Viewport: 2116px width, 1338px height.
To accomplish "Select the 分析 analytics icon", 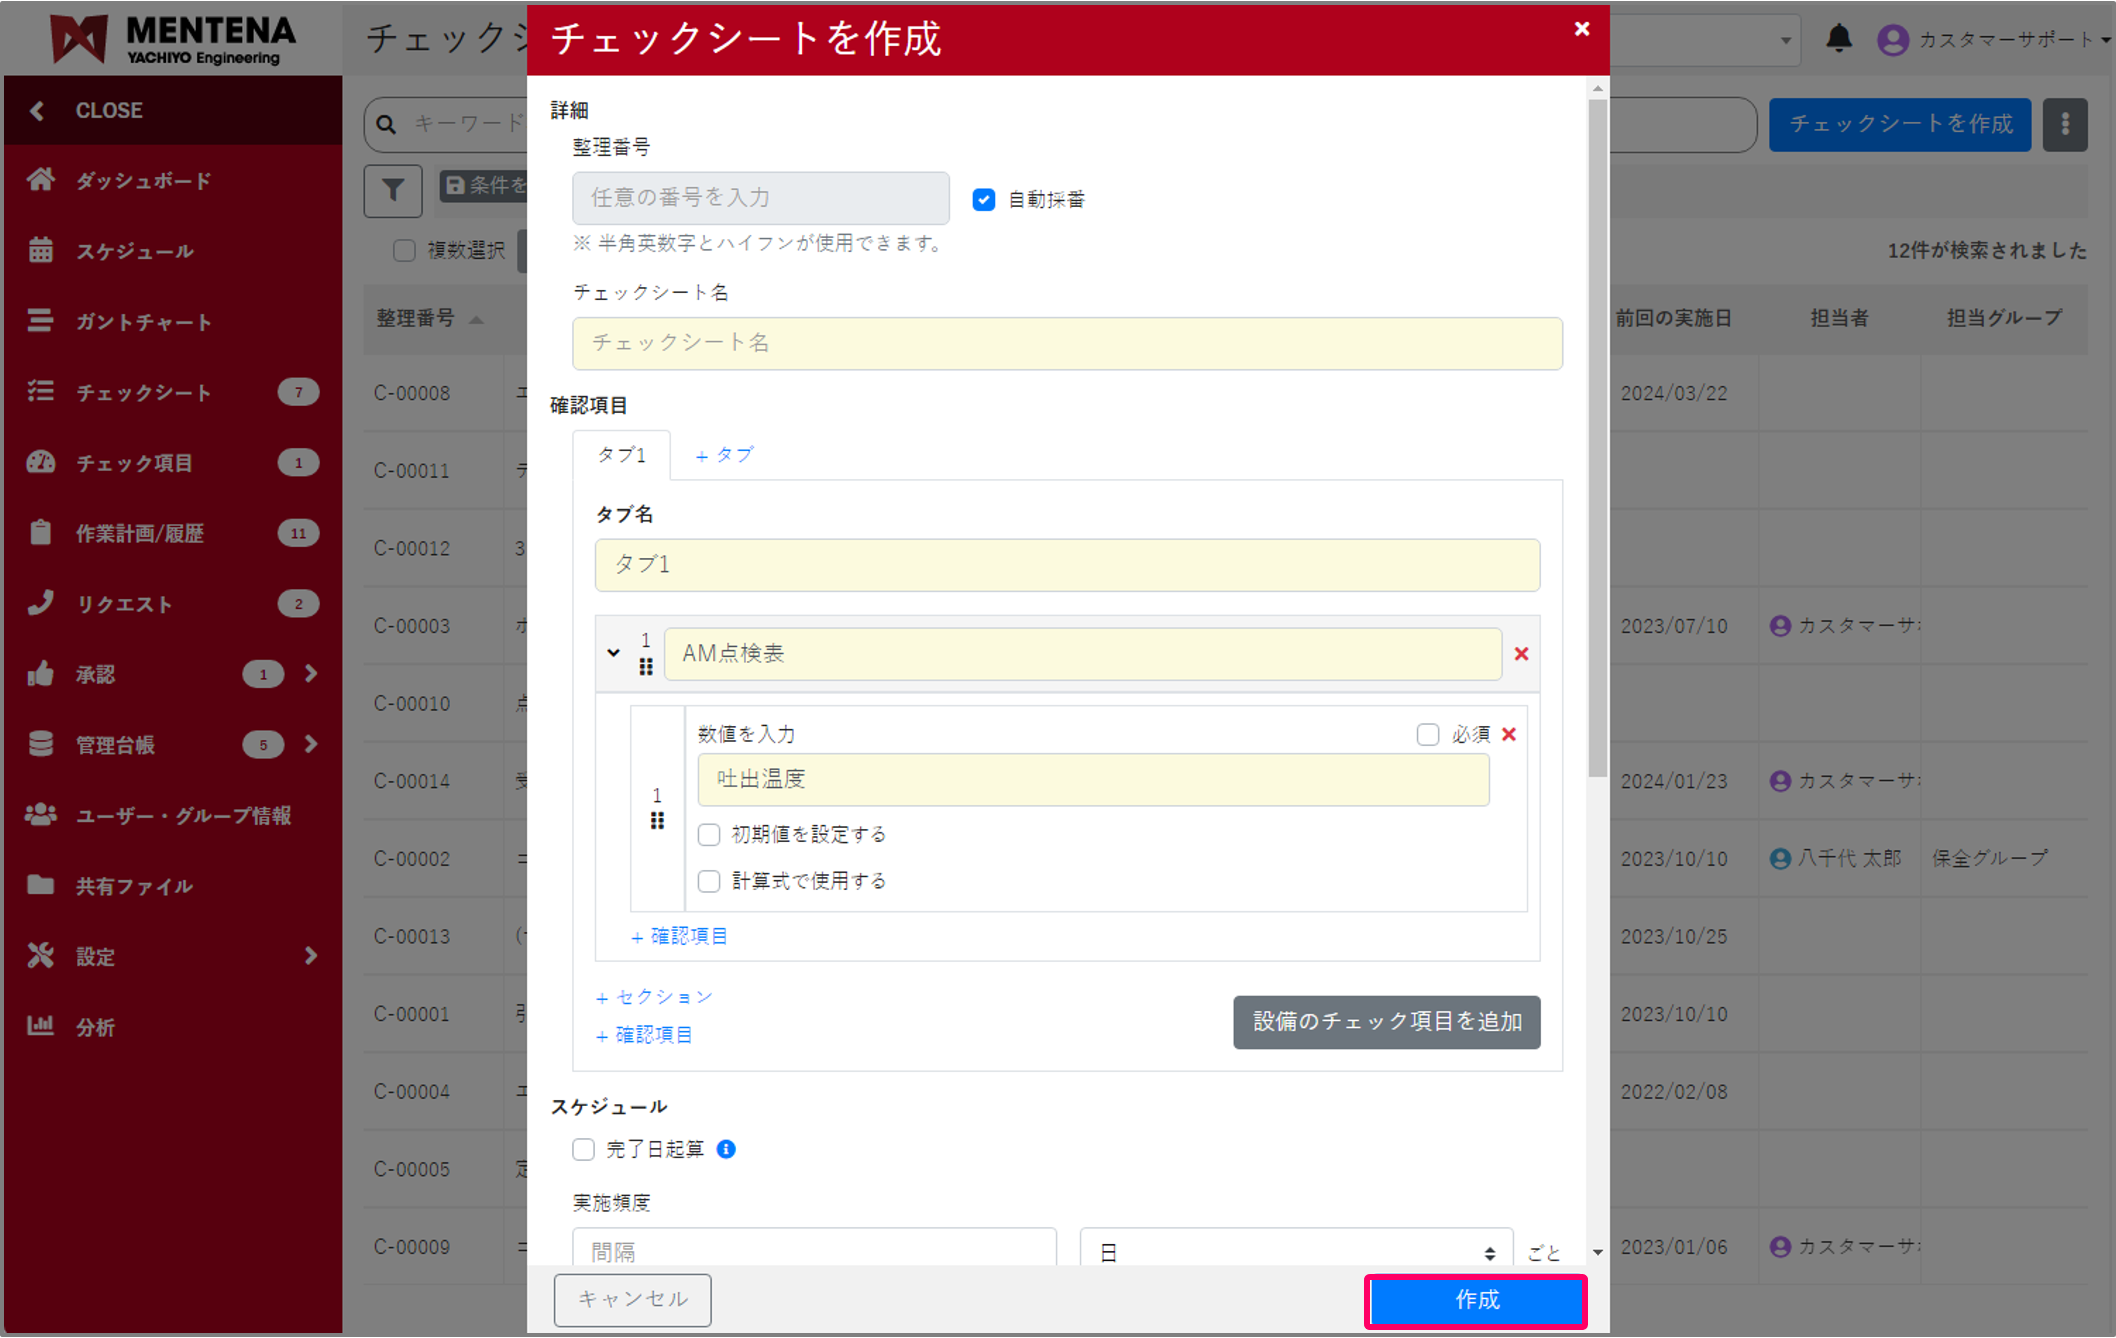I will 41,1026.
